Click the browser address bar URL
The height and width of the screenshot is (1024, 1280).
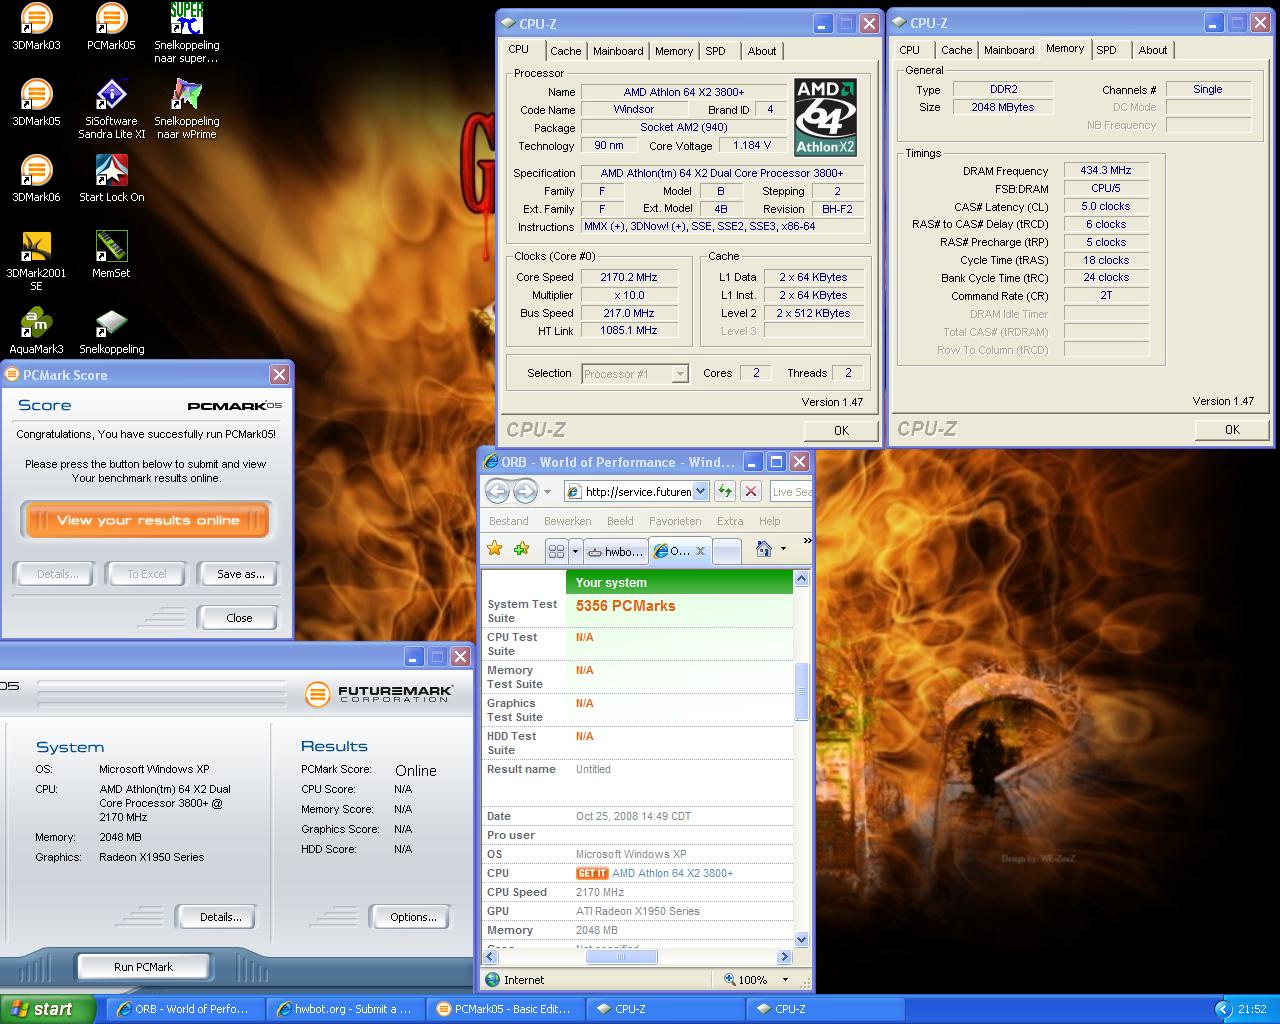pyautogui.click(x=638, y=491)
